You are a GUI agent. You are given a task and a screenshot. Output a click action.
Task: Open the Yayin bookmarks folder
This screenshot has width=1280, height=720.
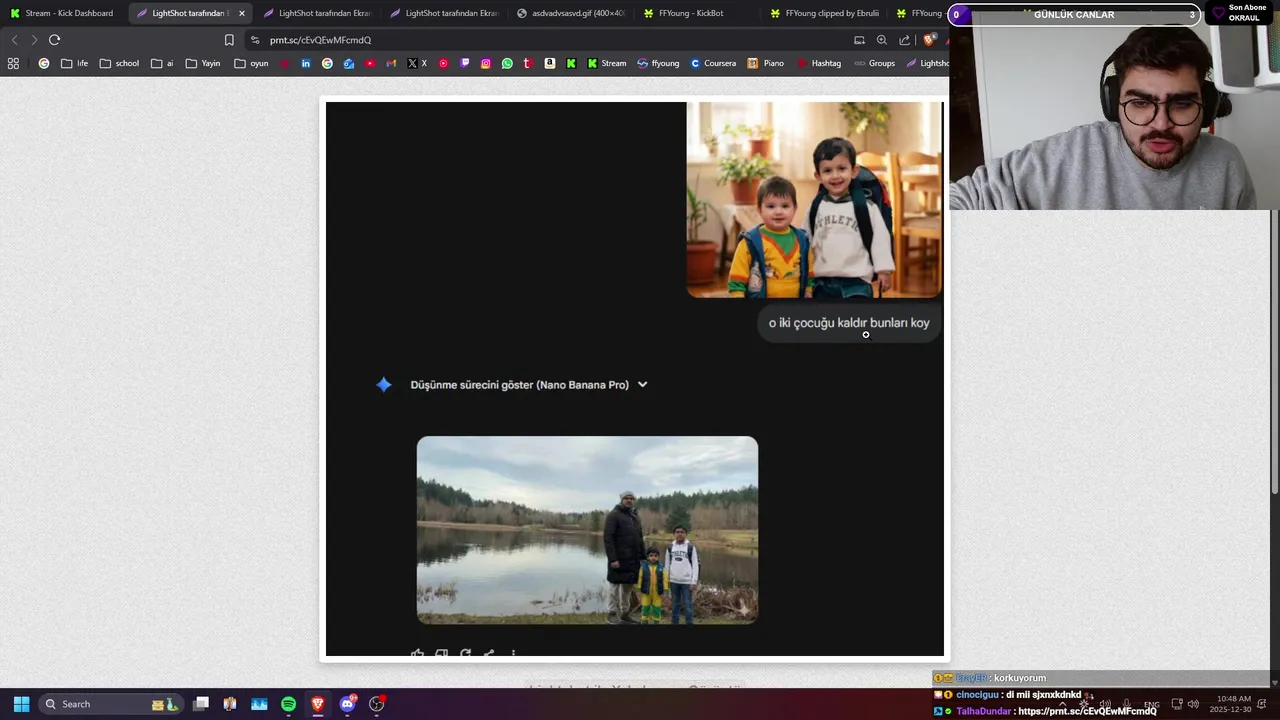(203, 63)
